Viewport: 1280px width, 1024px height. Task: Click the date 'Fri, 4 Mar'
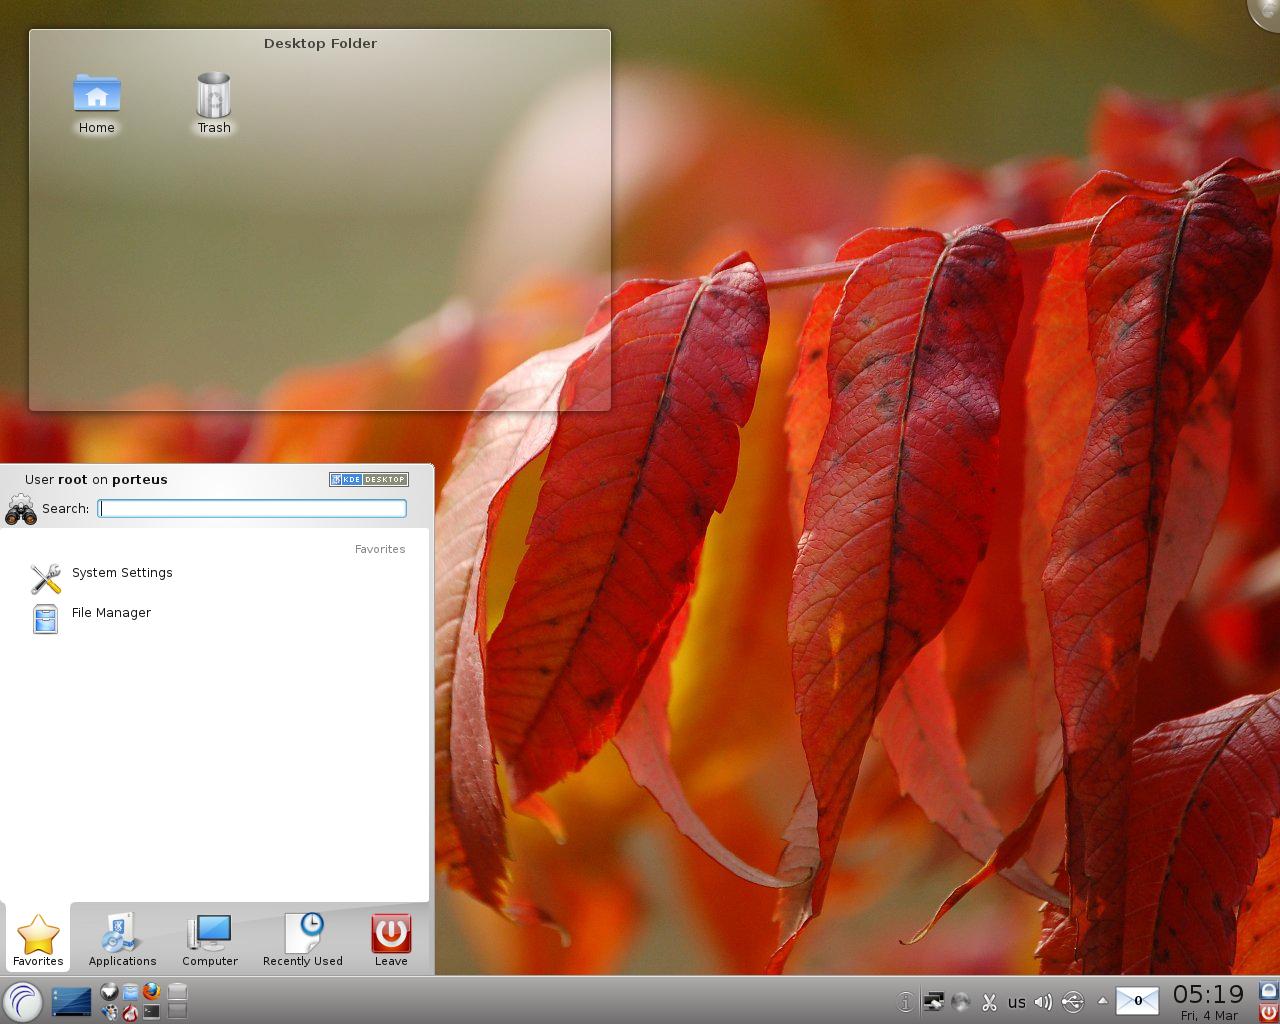point(1209,1016)
